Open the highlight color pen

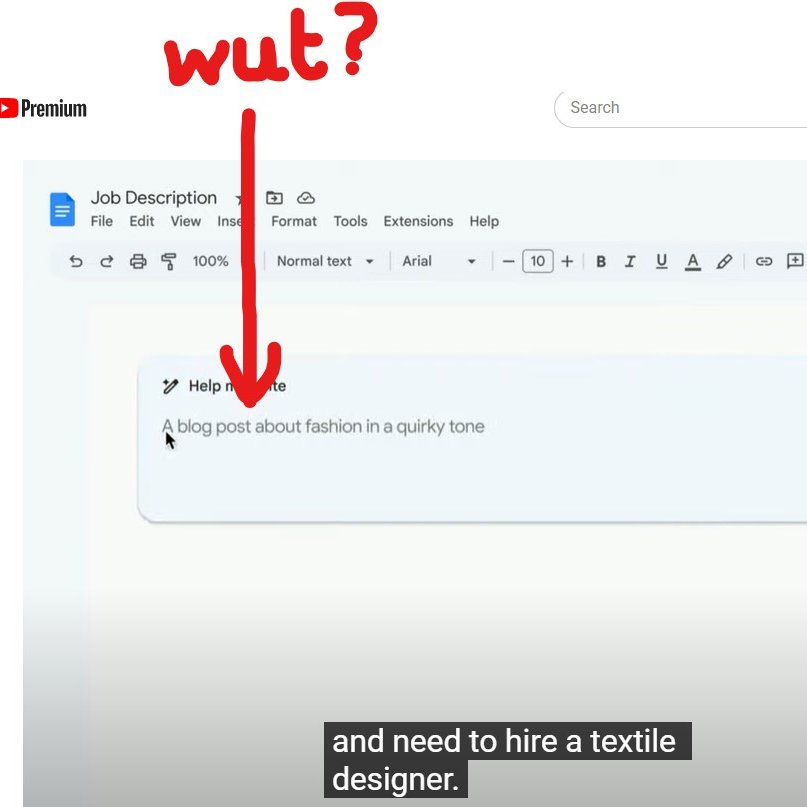click(724, 261)
